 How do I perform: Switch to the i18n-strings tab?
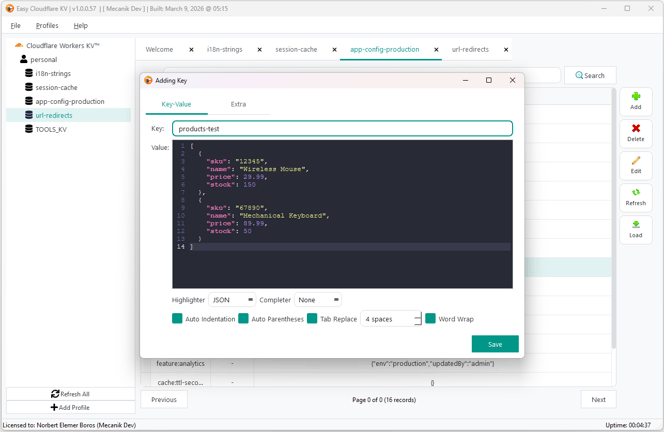point(224,50)
